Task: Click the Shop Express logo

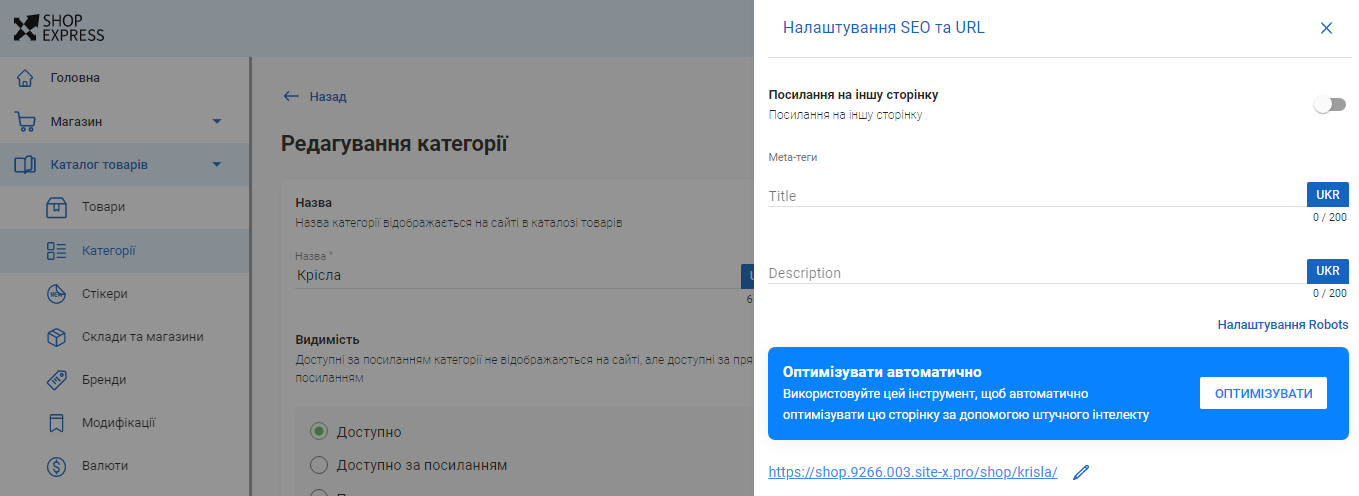Action: click(59, 28)
